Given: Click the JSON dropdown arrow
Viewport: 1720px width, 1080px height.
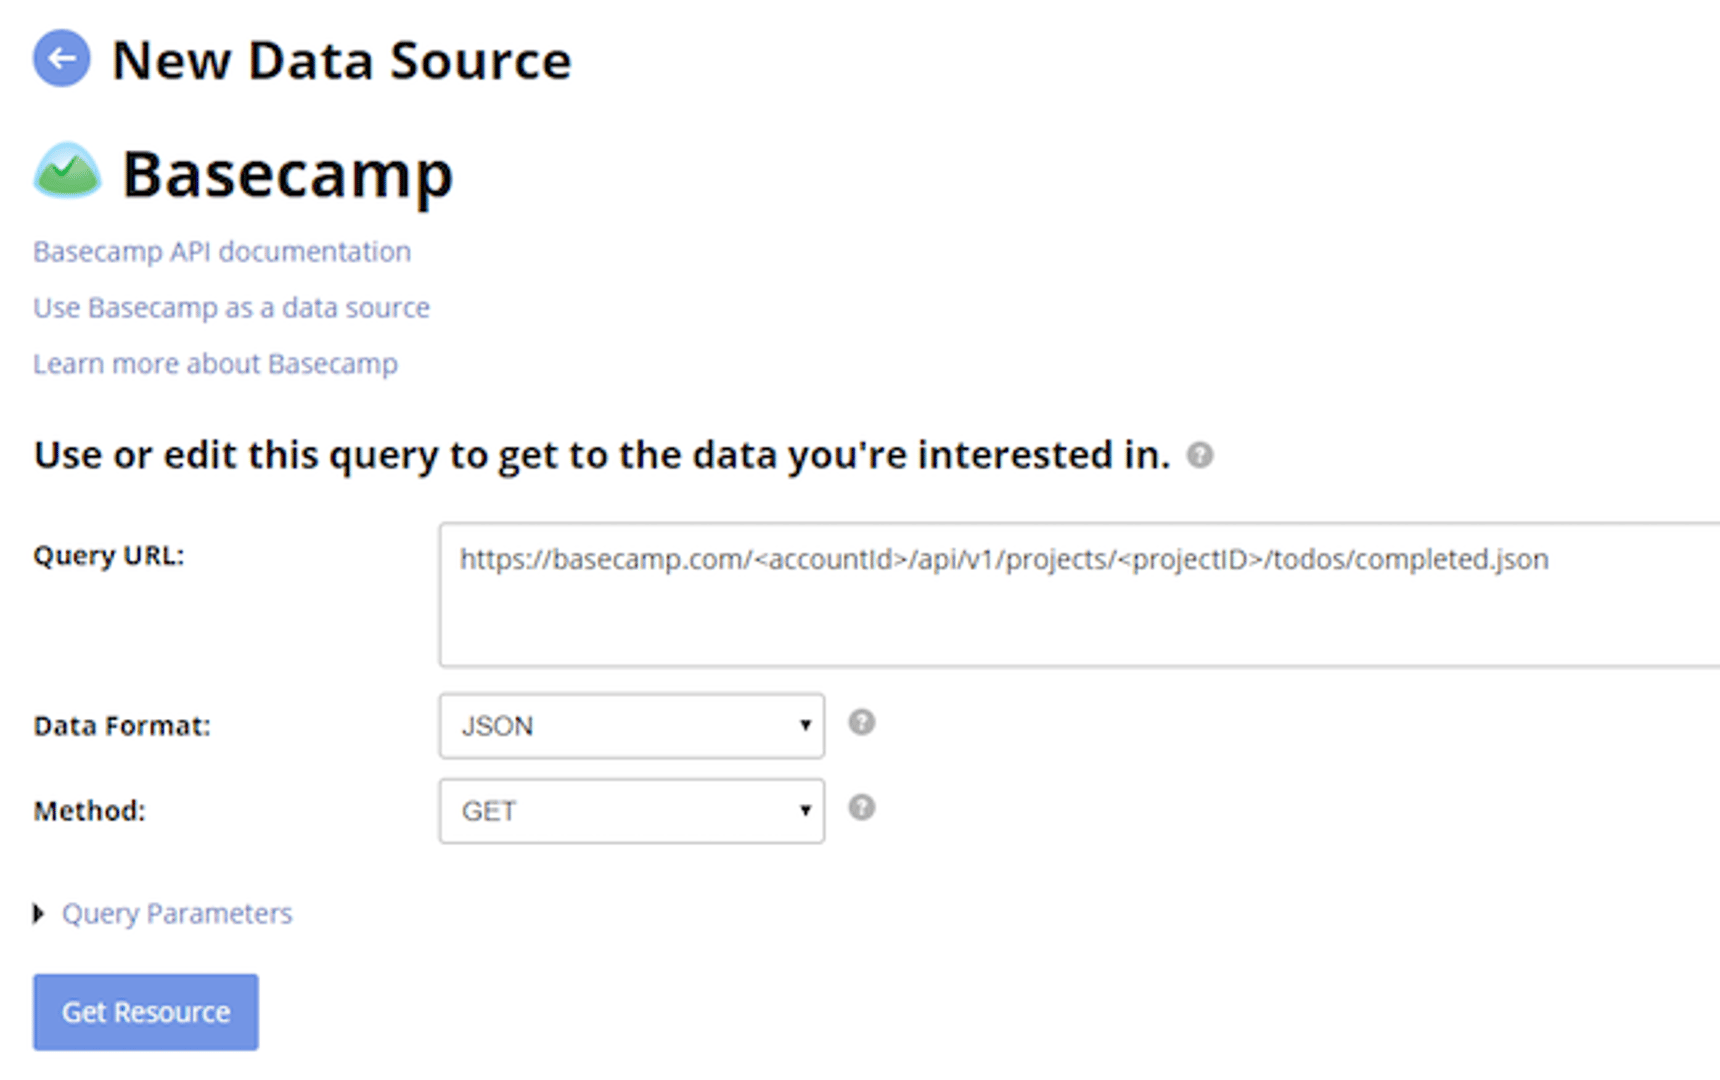Looking at the screenshot, I should point(805,726).
